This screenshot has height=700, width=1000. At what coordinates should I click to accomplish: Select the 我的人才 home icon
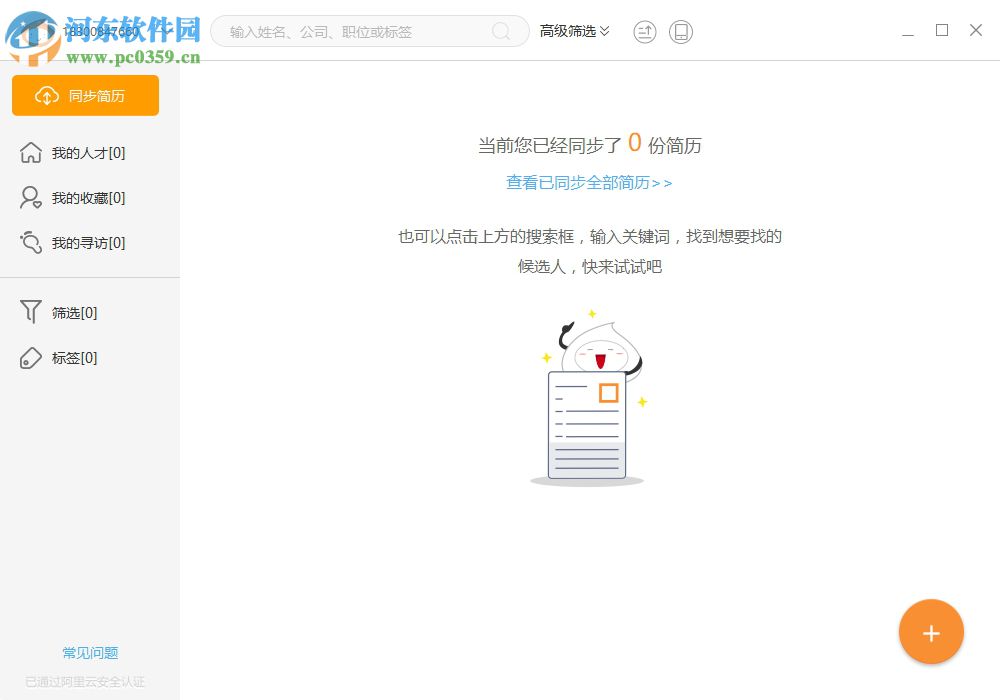tap(29, 152)
